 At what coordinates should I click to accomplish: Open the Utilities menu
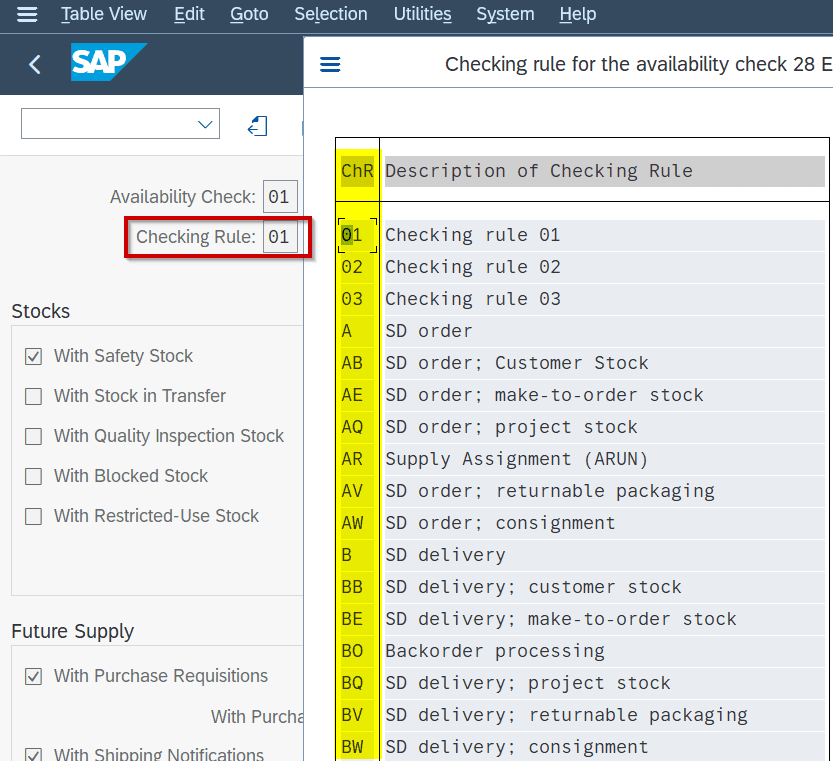pos(422,14)
